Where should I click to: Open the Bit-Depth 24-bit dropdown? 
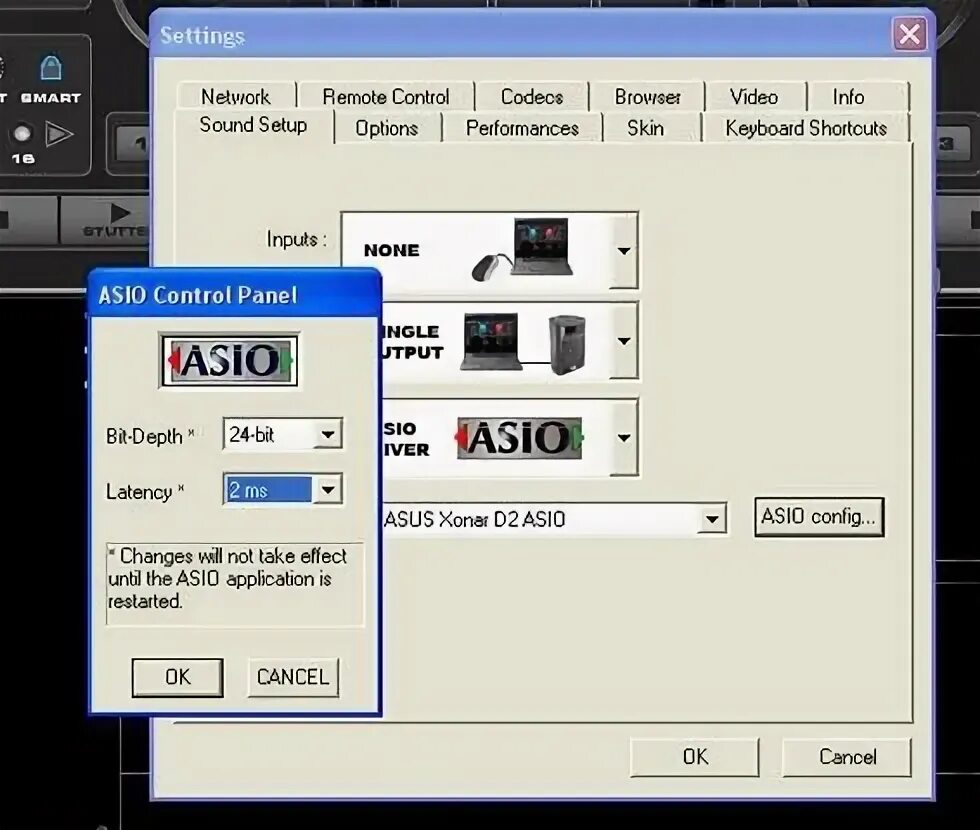[328, 434]
